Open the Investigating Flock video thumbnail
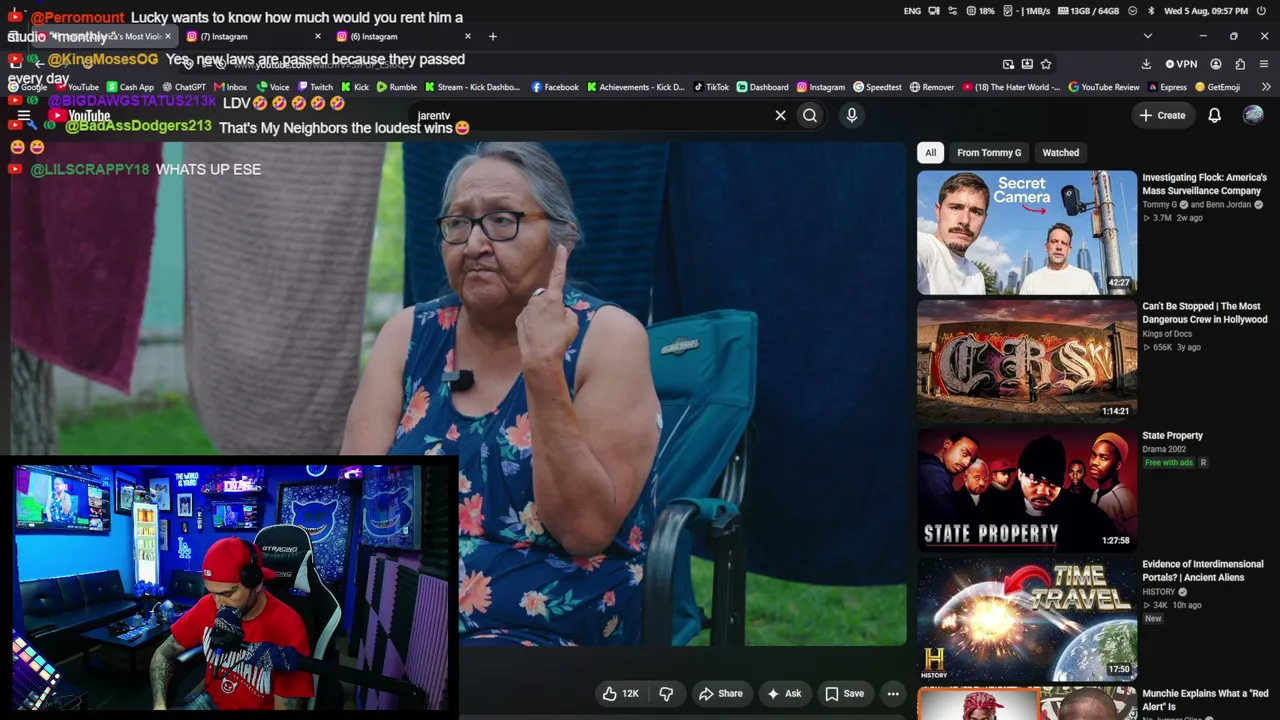This screenshot has width=1280, height=720. (x=1027, y=233)
